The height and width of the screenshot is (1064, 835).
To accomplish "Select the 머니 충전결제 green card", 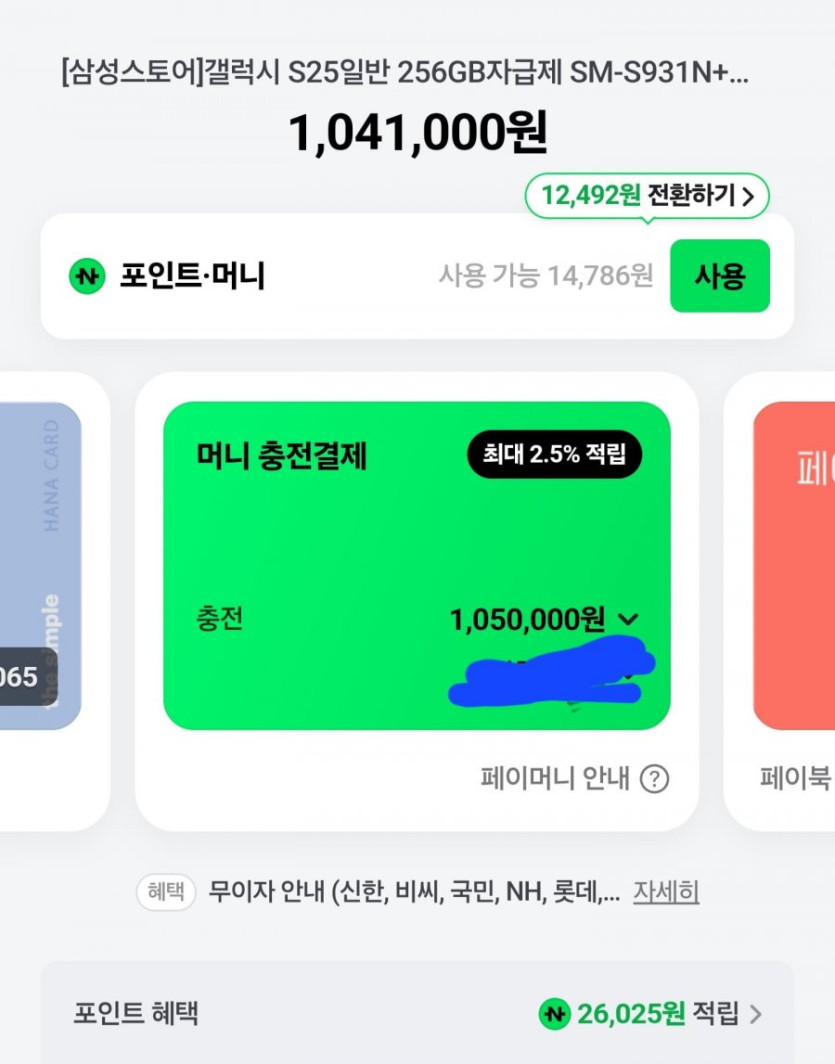I will (x=416, y=565).
